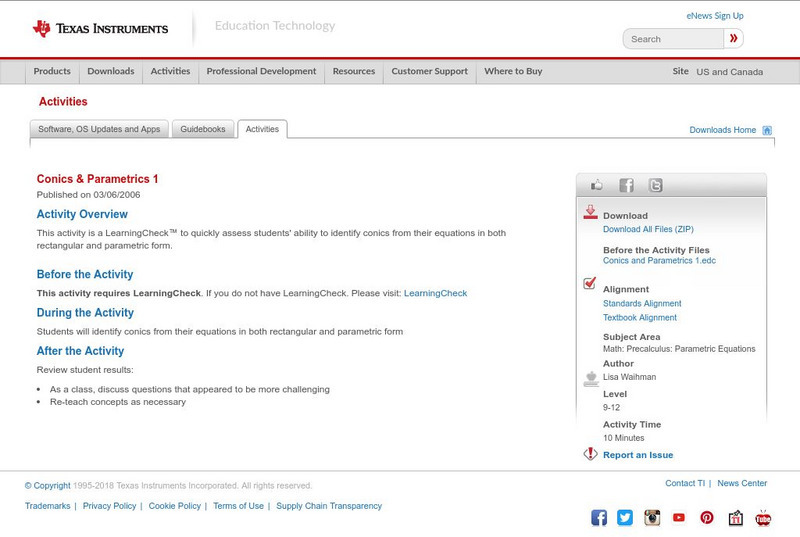Download Conics and Parametrics 1.edc file
This screenshot has width=800, height=537.
[659, 261]
